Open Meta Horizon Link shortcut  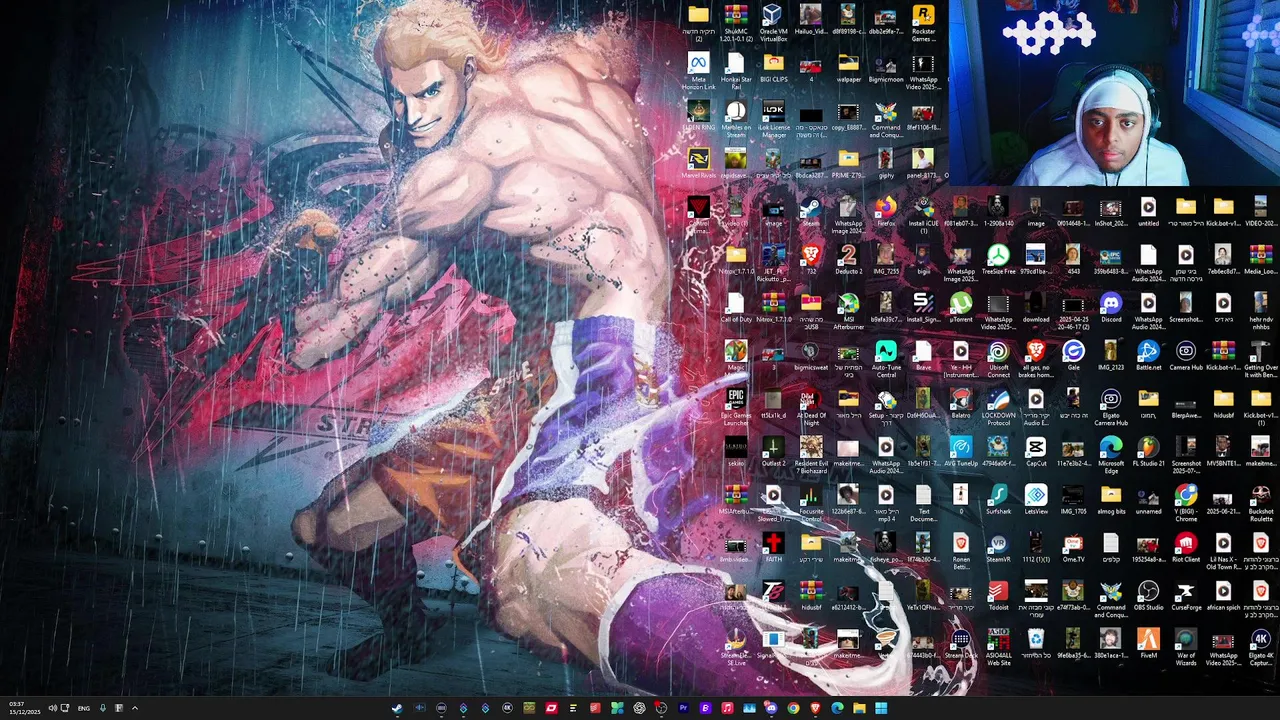(x=698, y=70)
